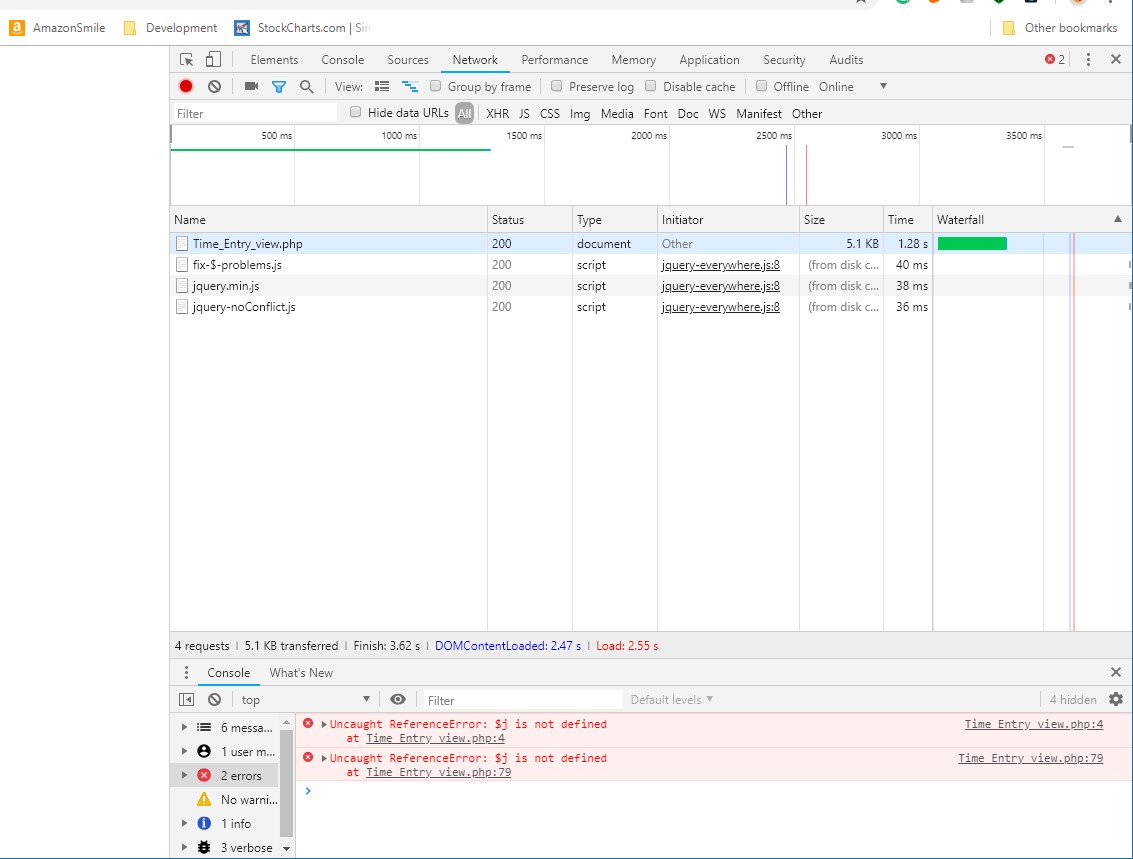
Task: Toggle the network filter funnel icon
Action: [x=278, y=87]
